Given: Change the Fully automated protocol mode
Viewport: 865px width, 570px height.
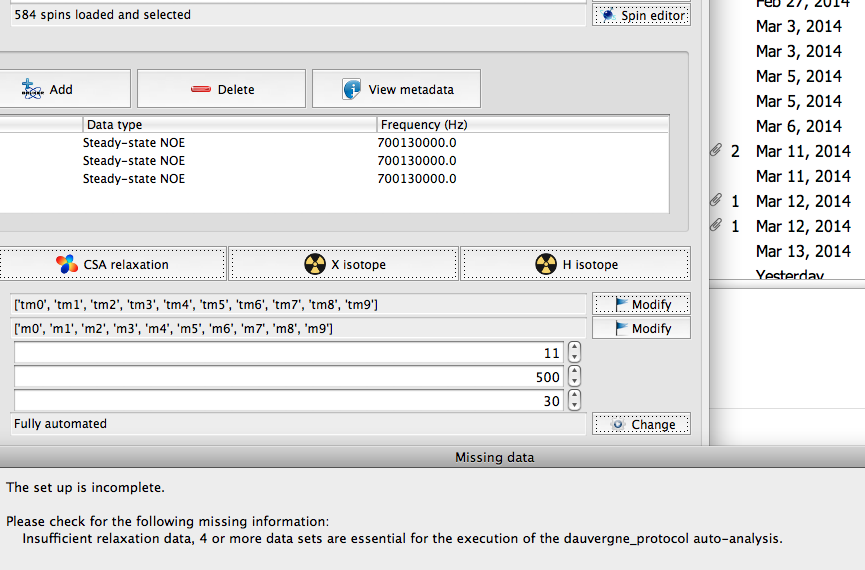Looking at the screenshot, I should [641, 424].
